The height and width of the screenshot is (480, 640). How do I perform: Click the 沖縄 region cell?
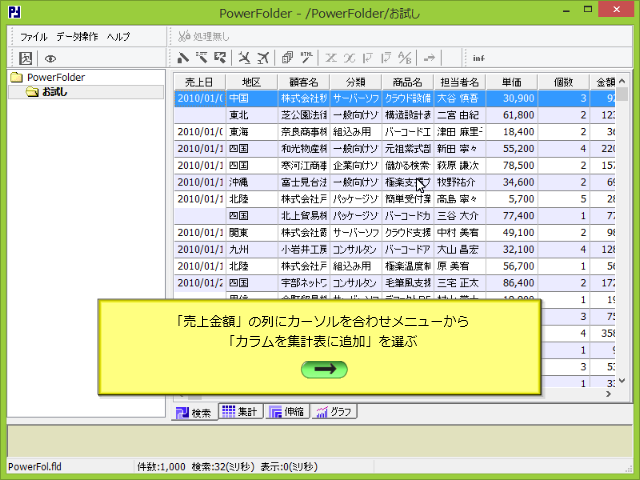click(x=251, y=182)
